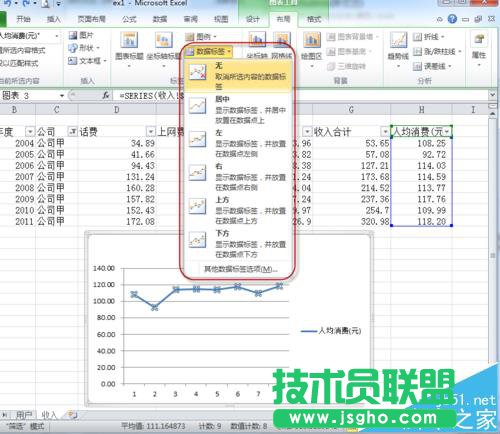Open the chart 属性 properties button
Image resolution: width=500 pixels, height=434 pixels.
(x=479, y=48)
